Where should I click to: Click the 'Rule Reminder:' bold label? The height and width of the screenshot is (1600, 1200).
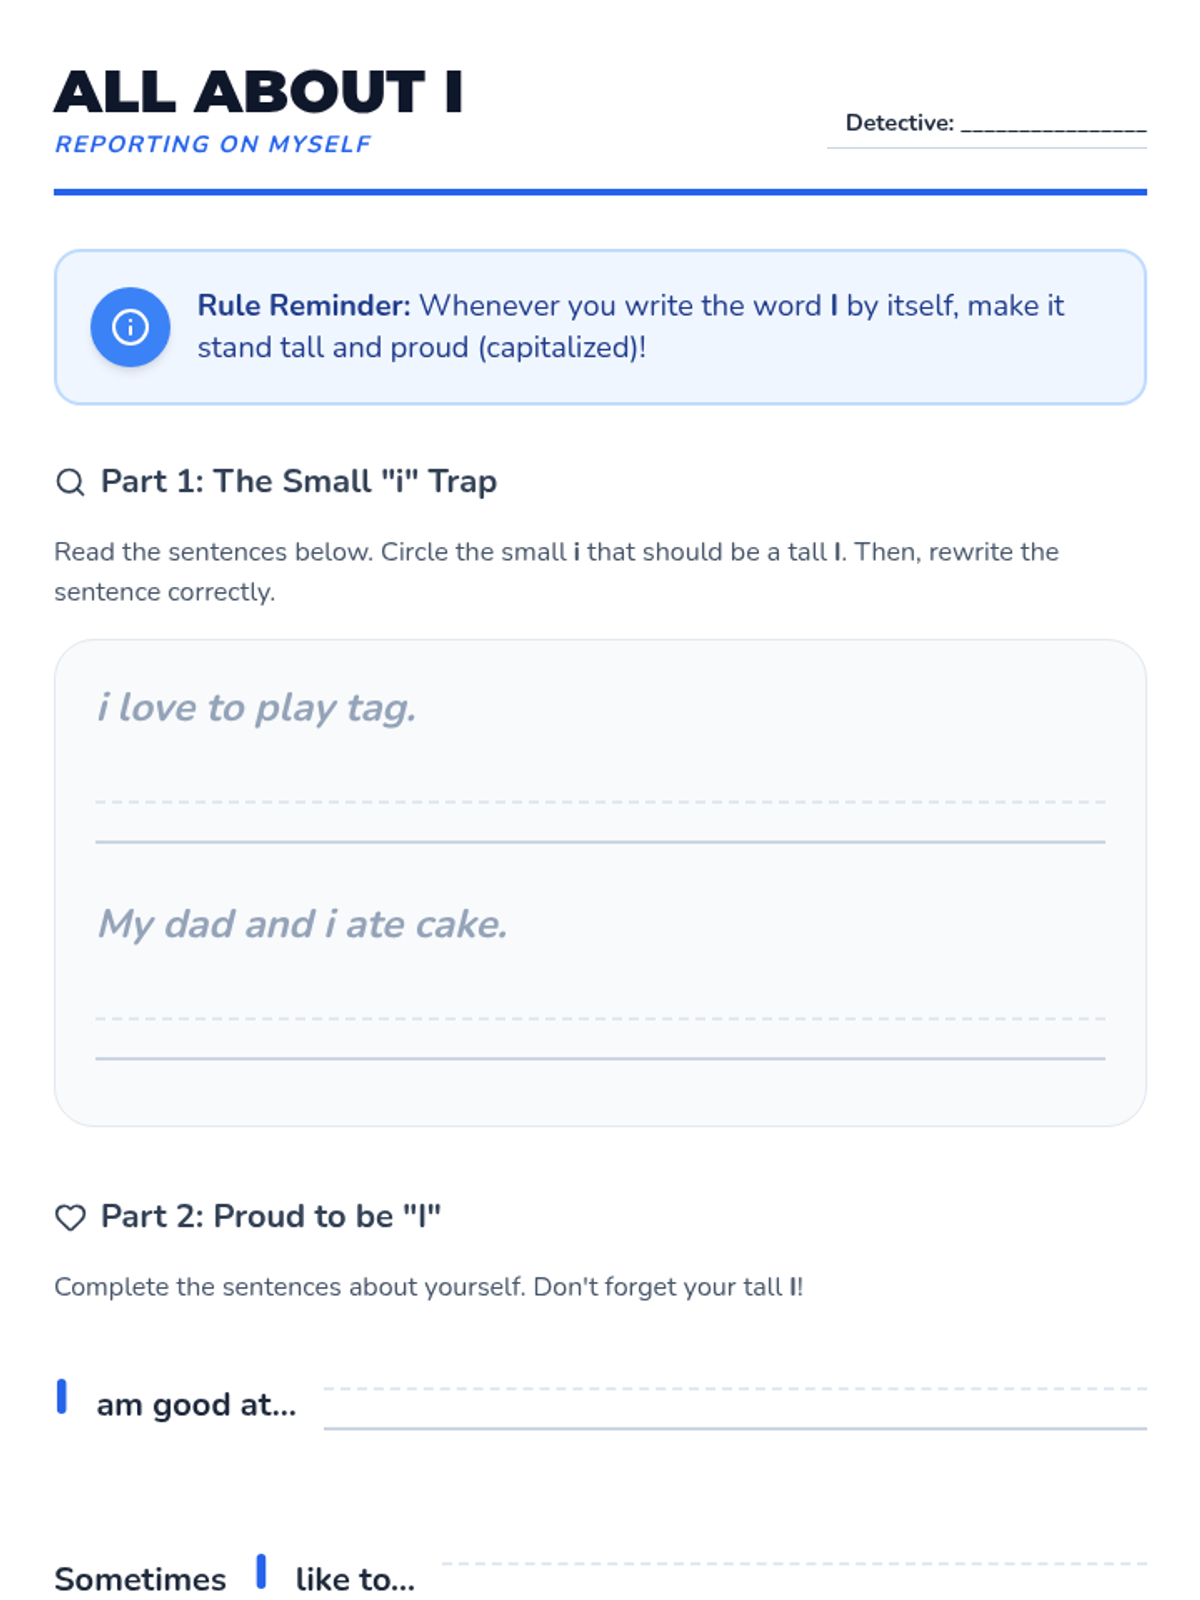[x=304, y=305]
